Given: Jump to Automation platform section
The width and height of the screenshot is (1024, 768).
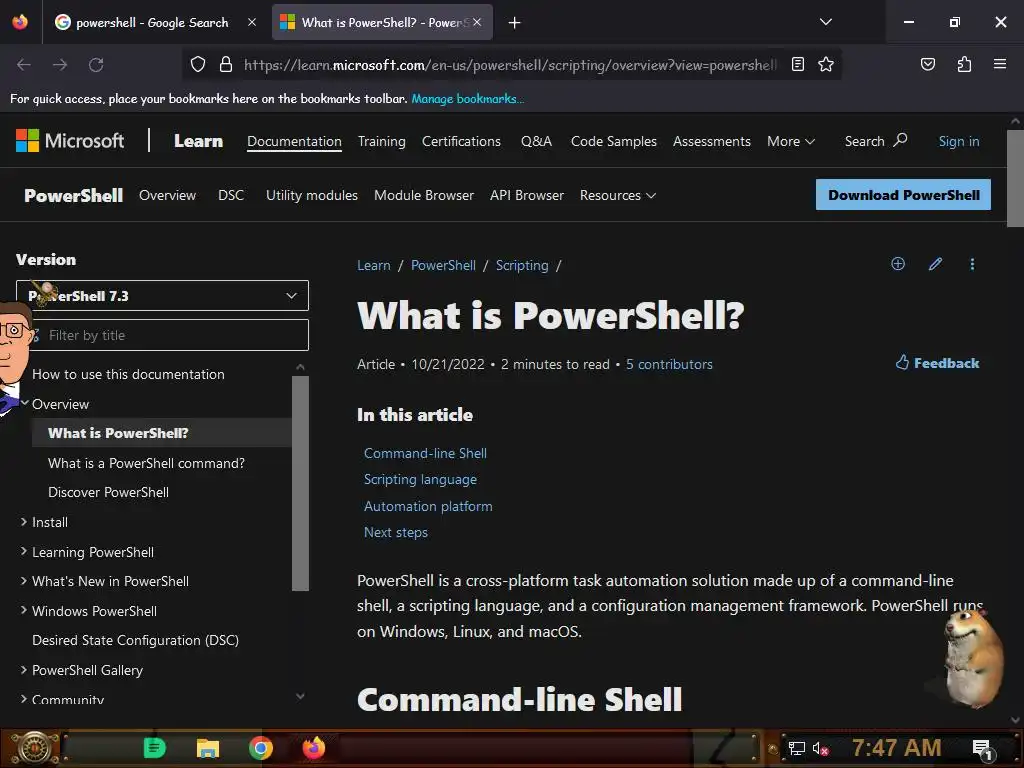Looking at the screenshot, I should click(428, 506).
